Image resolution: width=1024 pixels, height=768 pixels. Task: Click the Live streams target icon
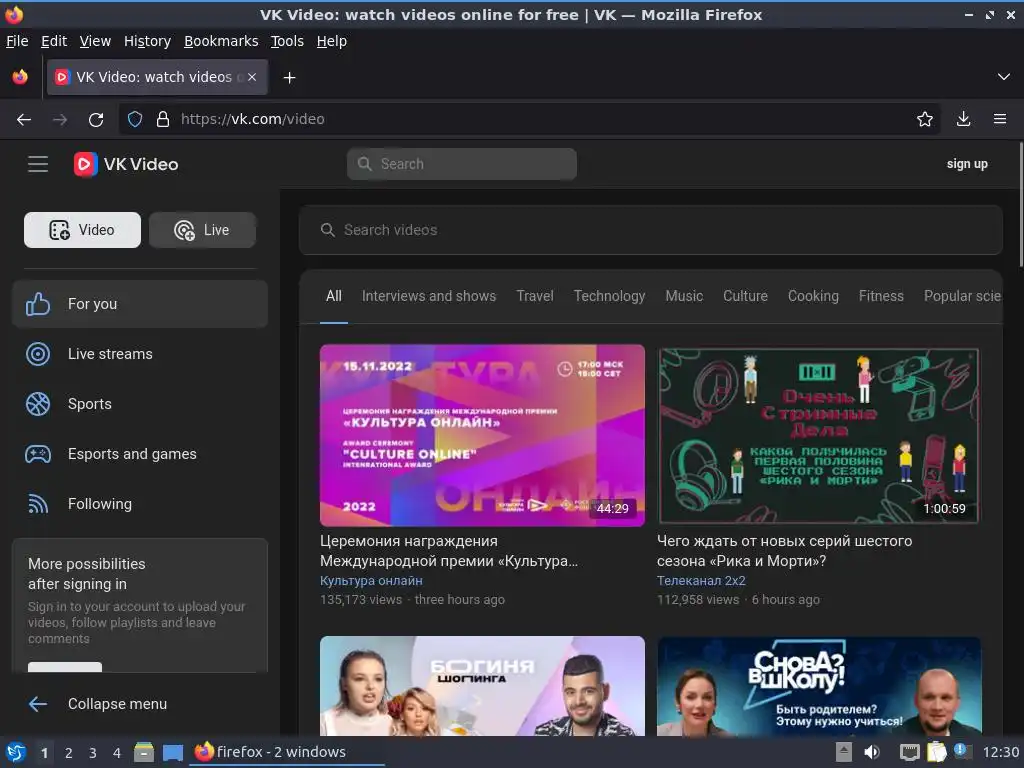click(38, 354)
